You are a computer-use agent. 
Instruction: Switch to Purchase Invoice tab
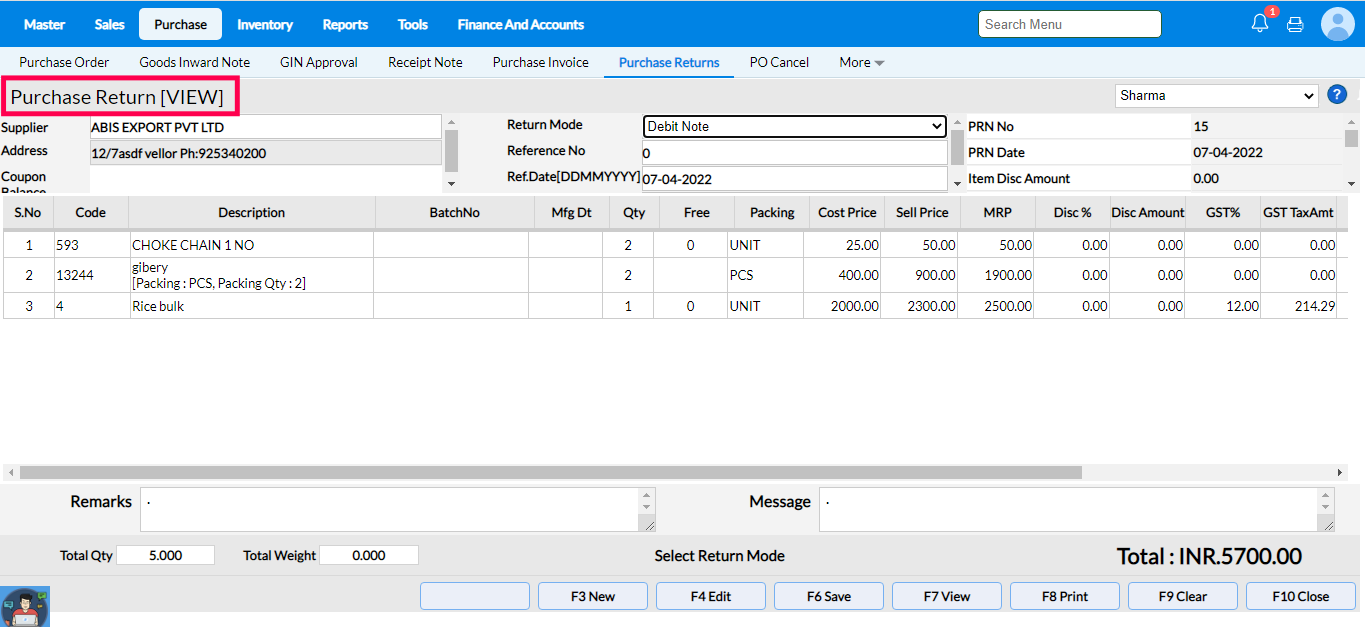click(540, 62)
